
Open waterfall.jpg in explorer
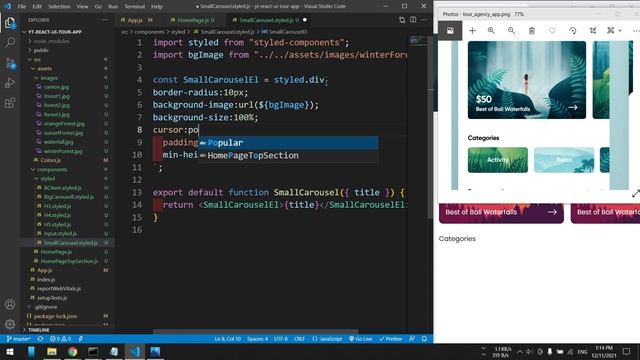point(58,142)
